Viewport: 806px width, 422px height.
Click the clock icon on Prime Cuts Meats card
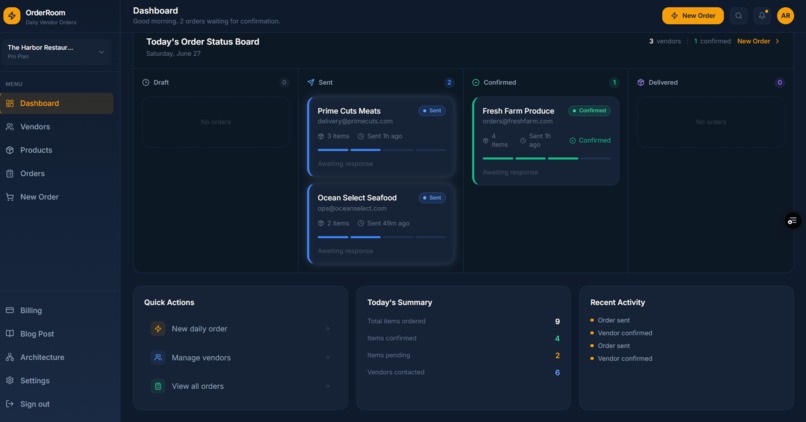click(361, 136)
